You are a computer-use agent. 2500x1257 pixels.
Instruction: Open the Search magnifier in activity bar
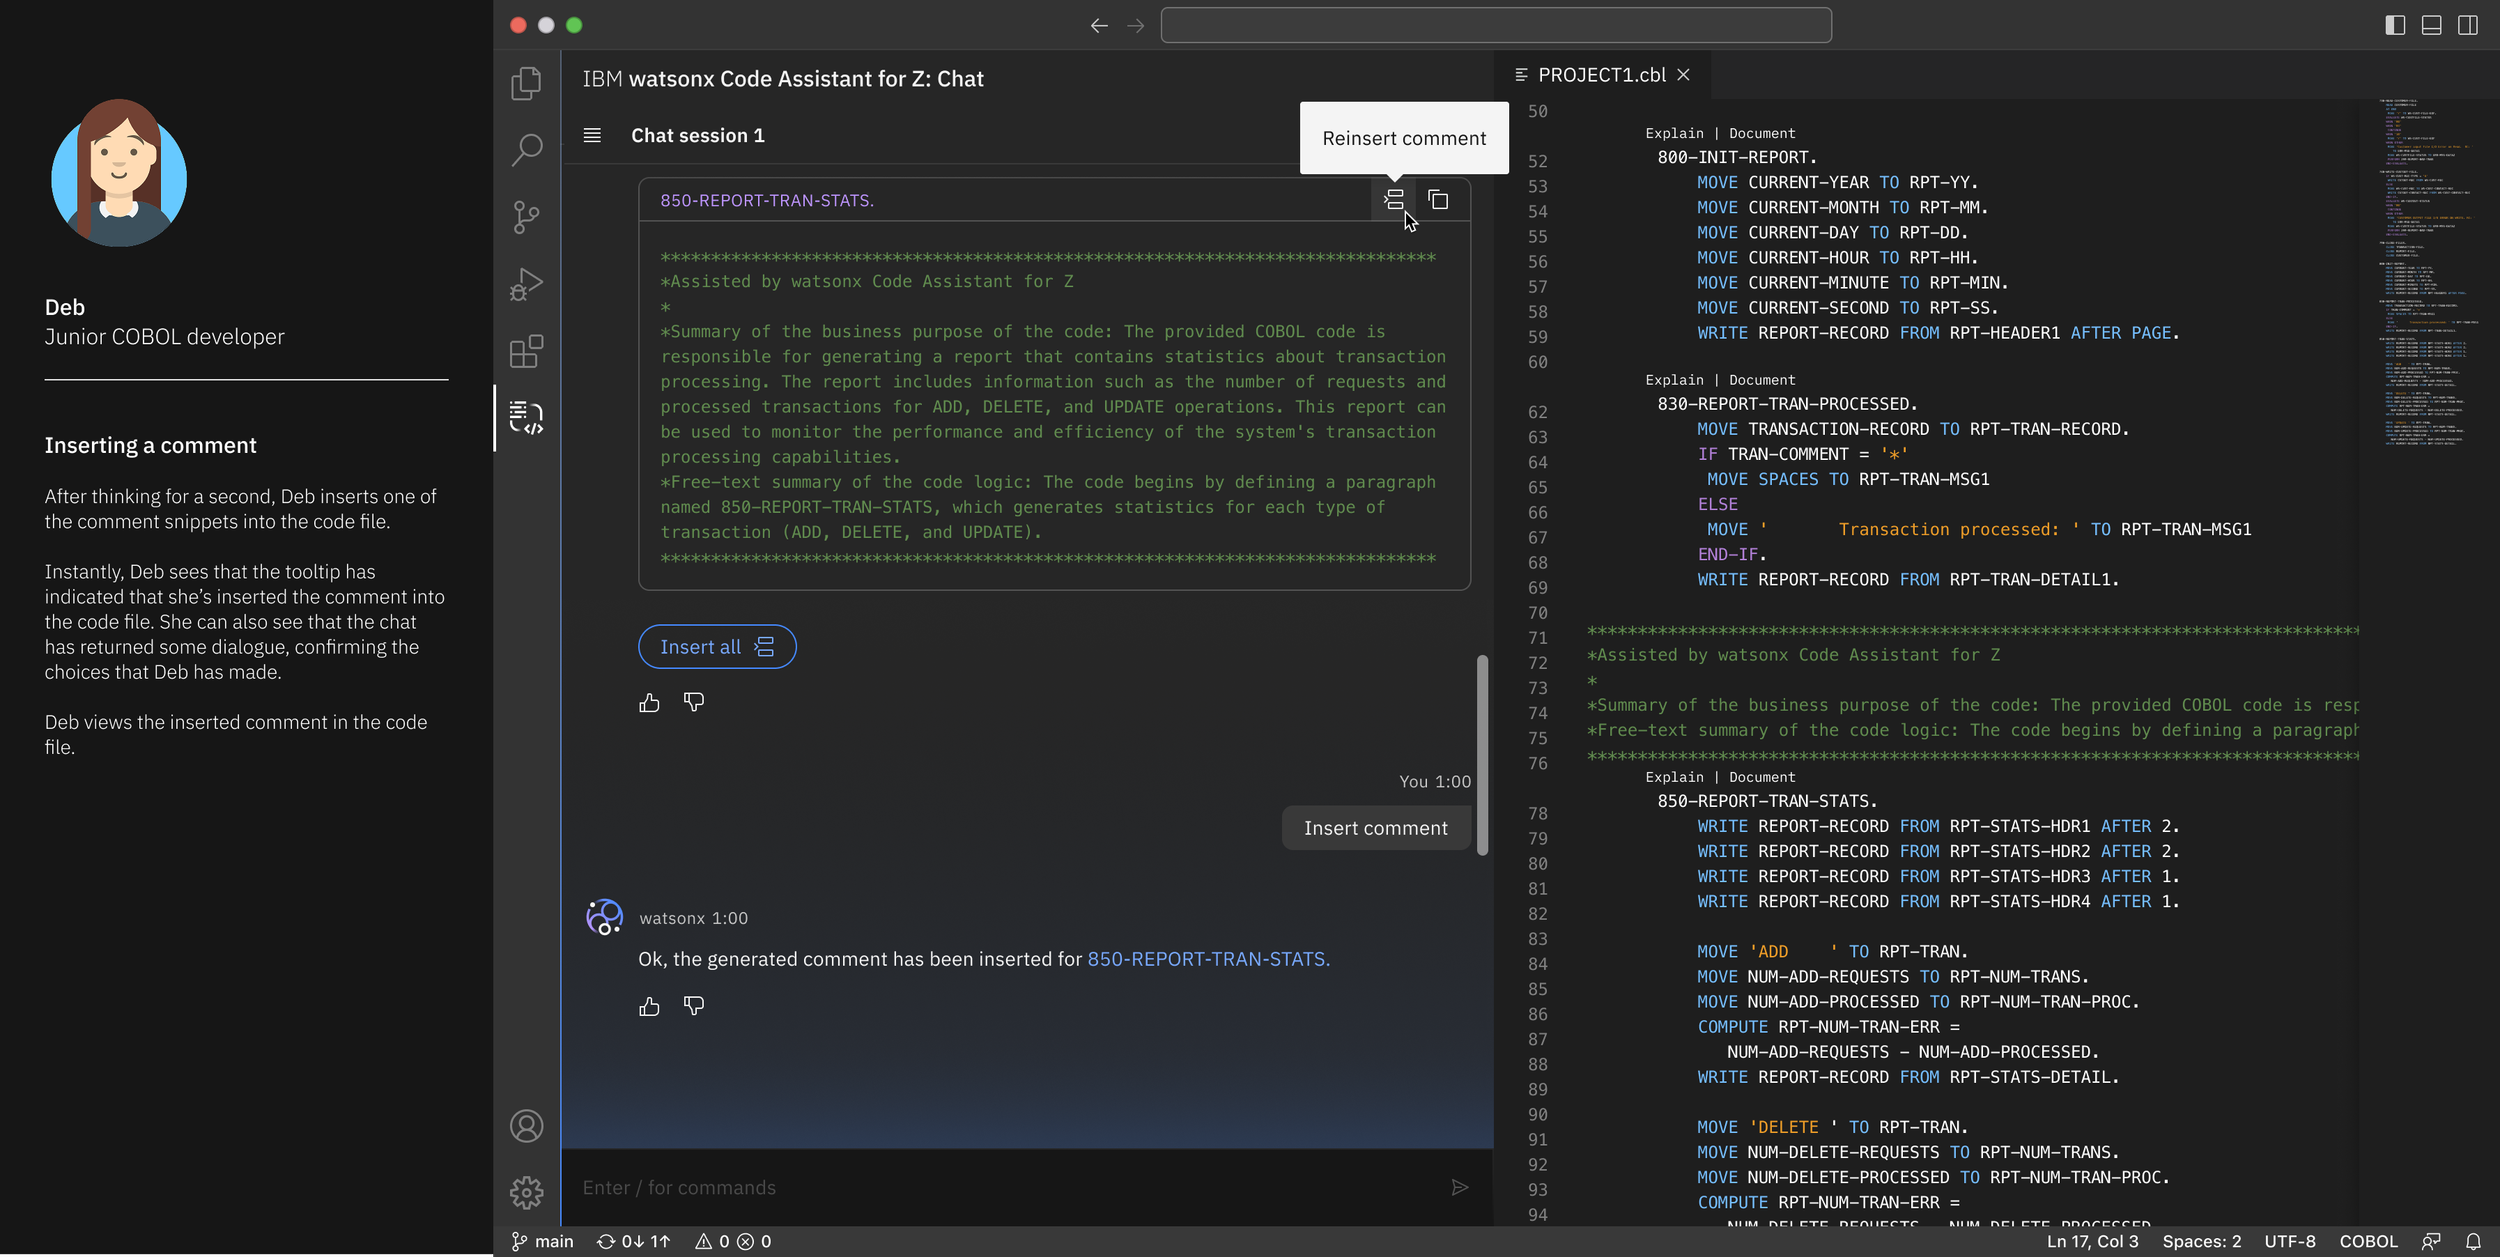click(x=526, y=150)
